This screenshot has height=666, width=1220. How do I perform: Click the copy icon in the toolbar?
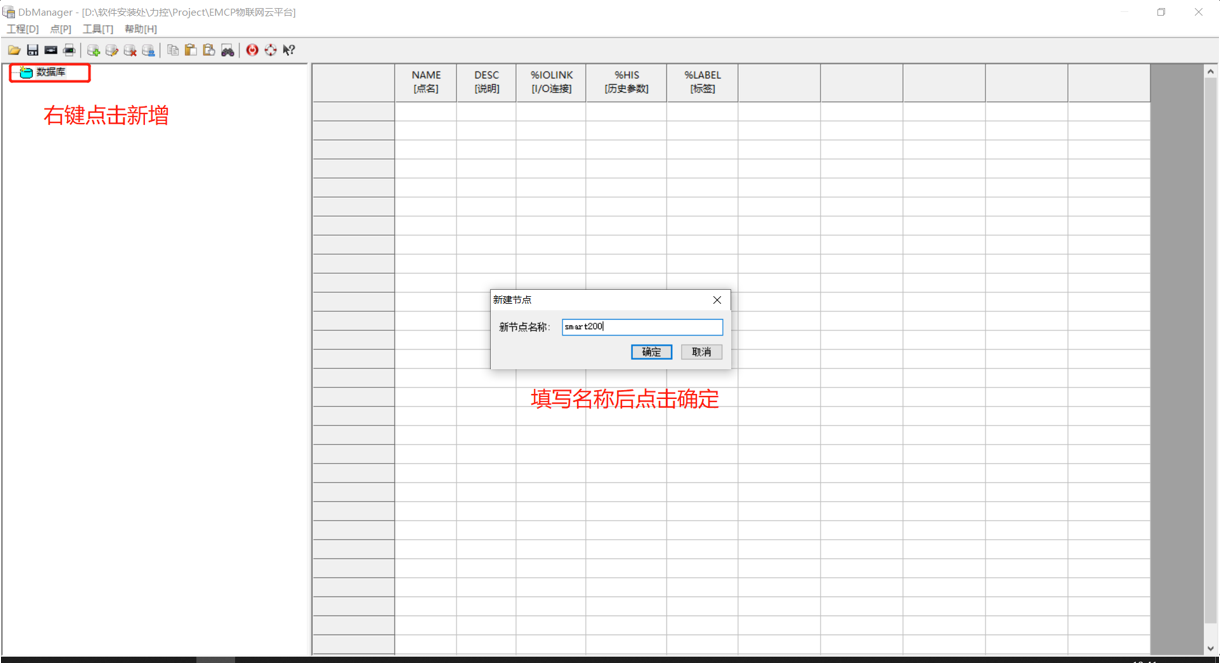pos(174,50)
